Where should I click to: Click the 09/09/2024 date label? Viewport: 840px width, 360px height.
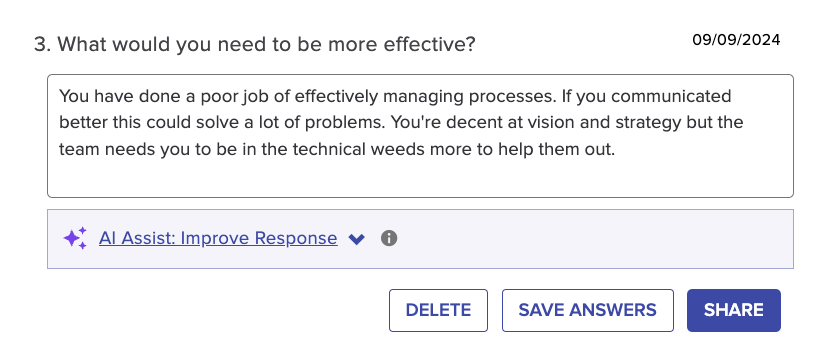[x=736, y=40]
